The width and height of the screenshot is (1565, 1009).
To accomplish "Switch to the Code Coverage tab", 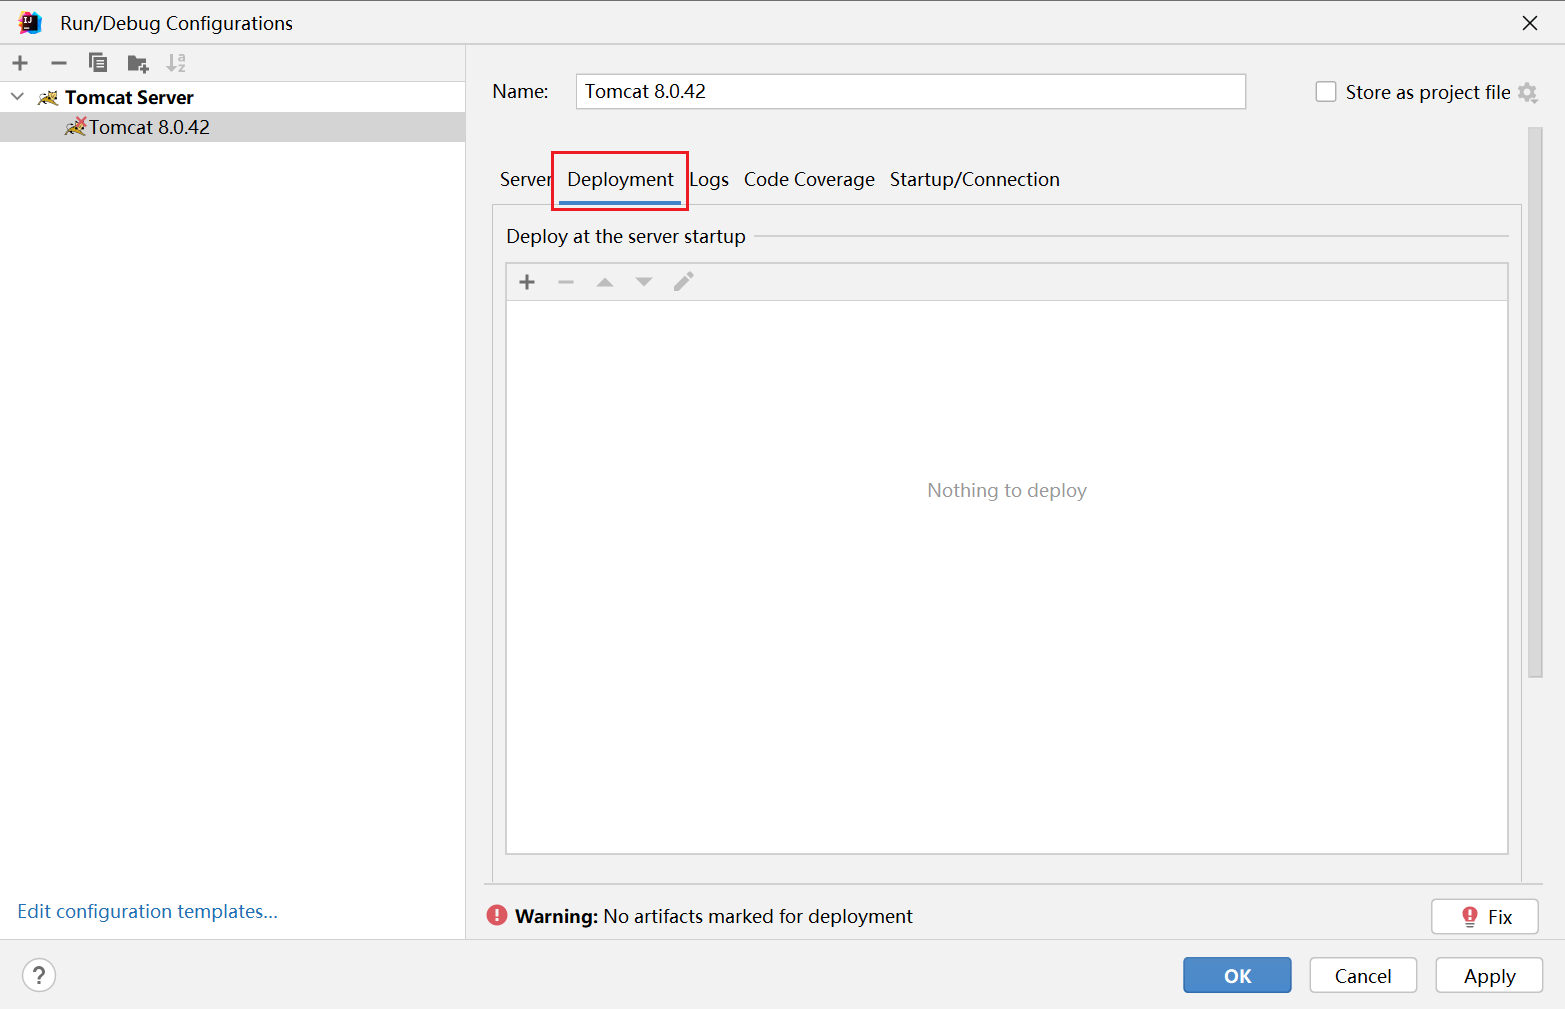I will 809,180.
